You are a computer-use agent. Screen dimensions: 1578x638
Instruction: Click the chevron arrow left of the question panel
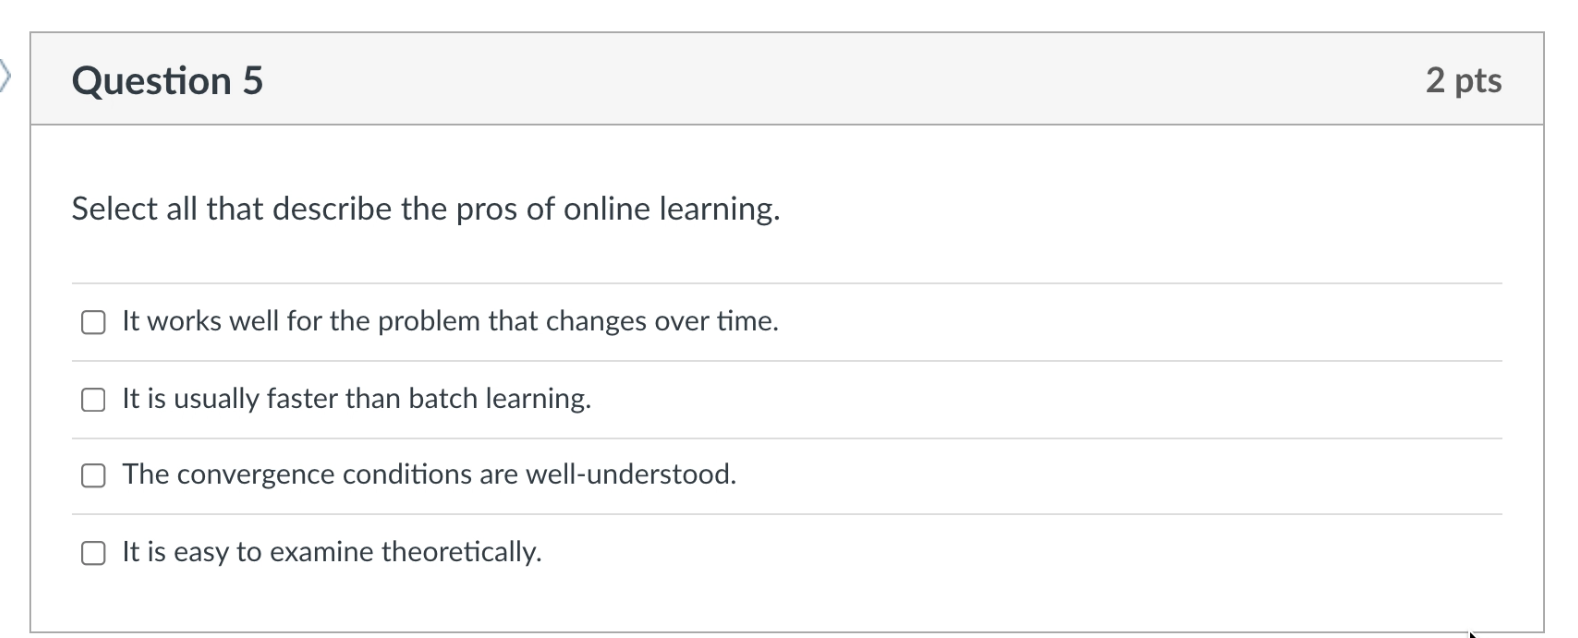tap(5, 75)
